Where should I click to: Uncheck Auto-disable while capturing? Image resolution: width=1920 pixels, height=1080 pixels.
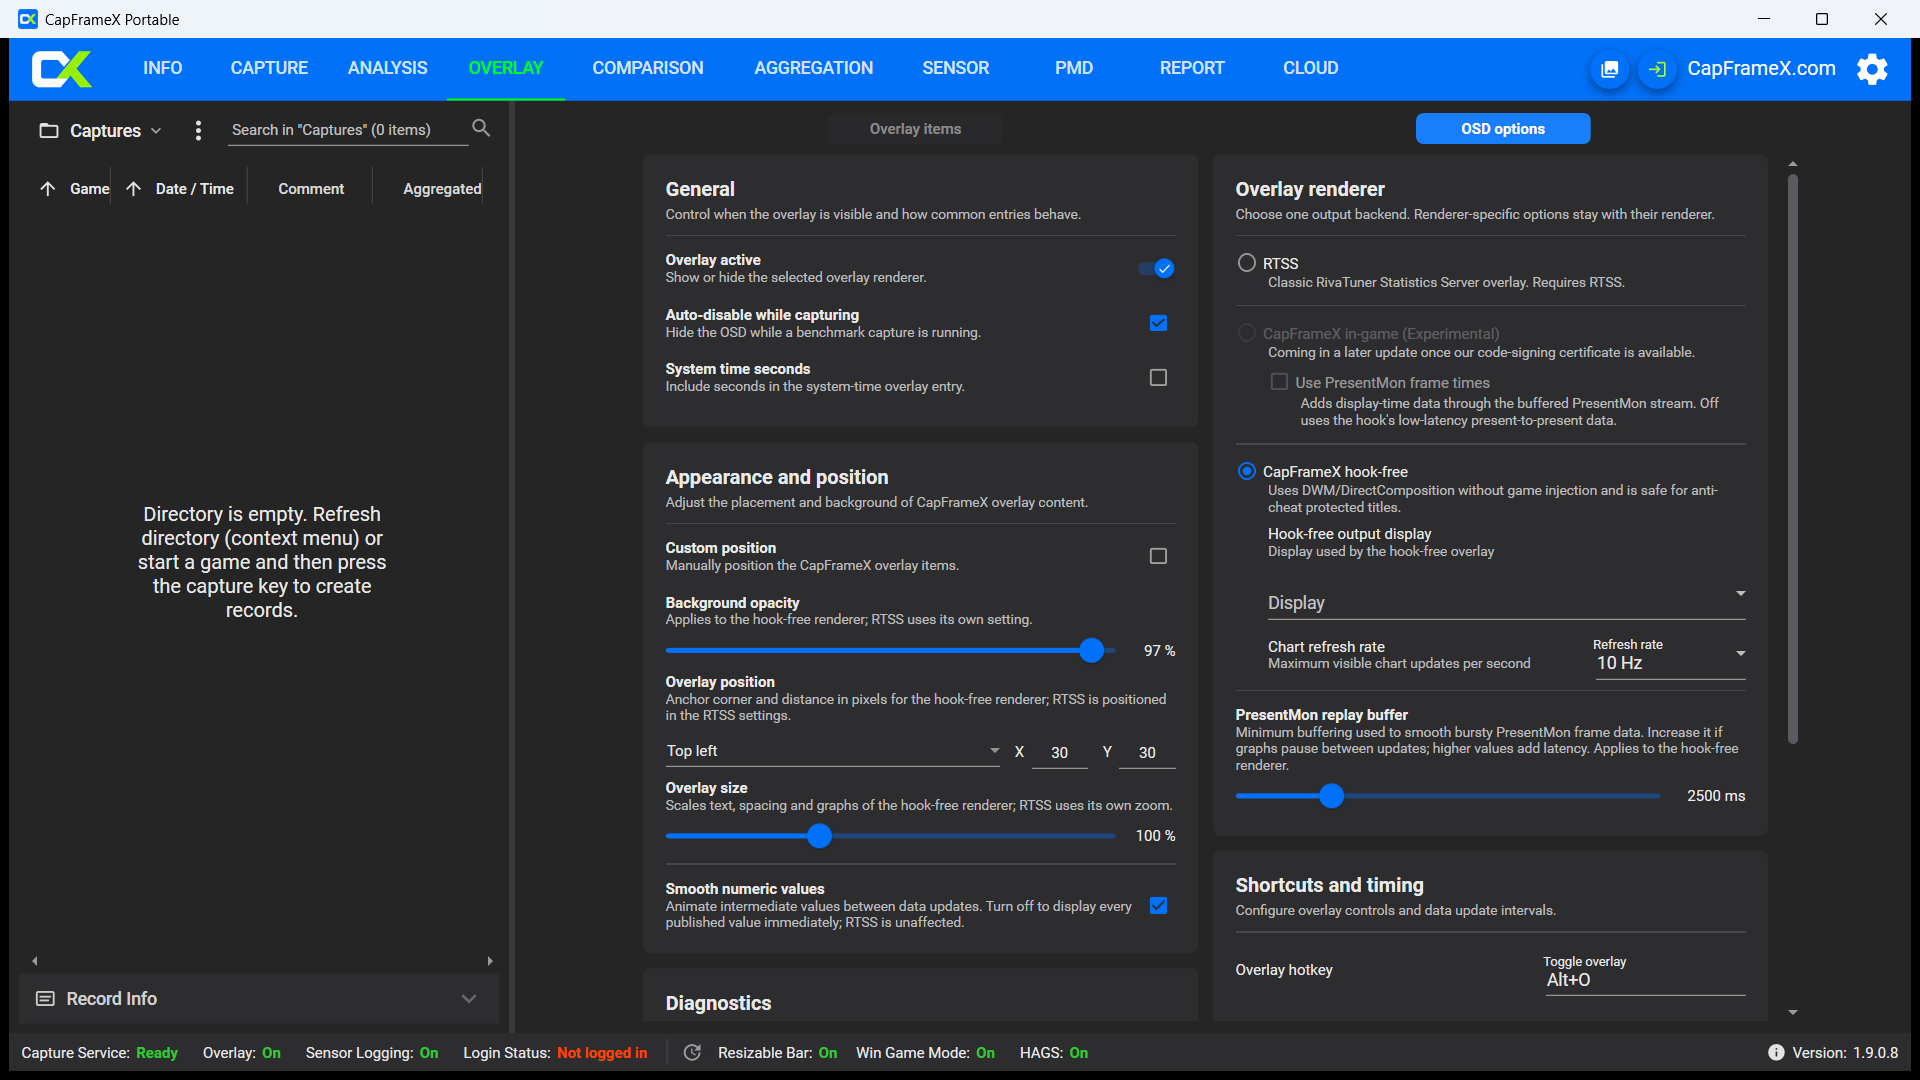pyautogui.click(x=1158, y=323)
